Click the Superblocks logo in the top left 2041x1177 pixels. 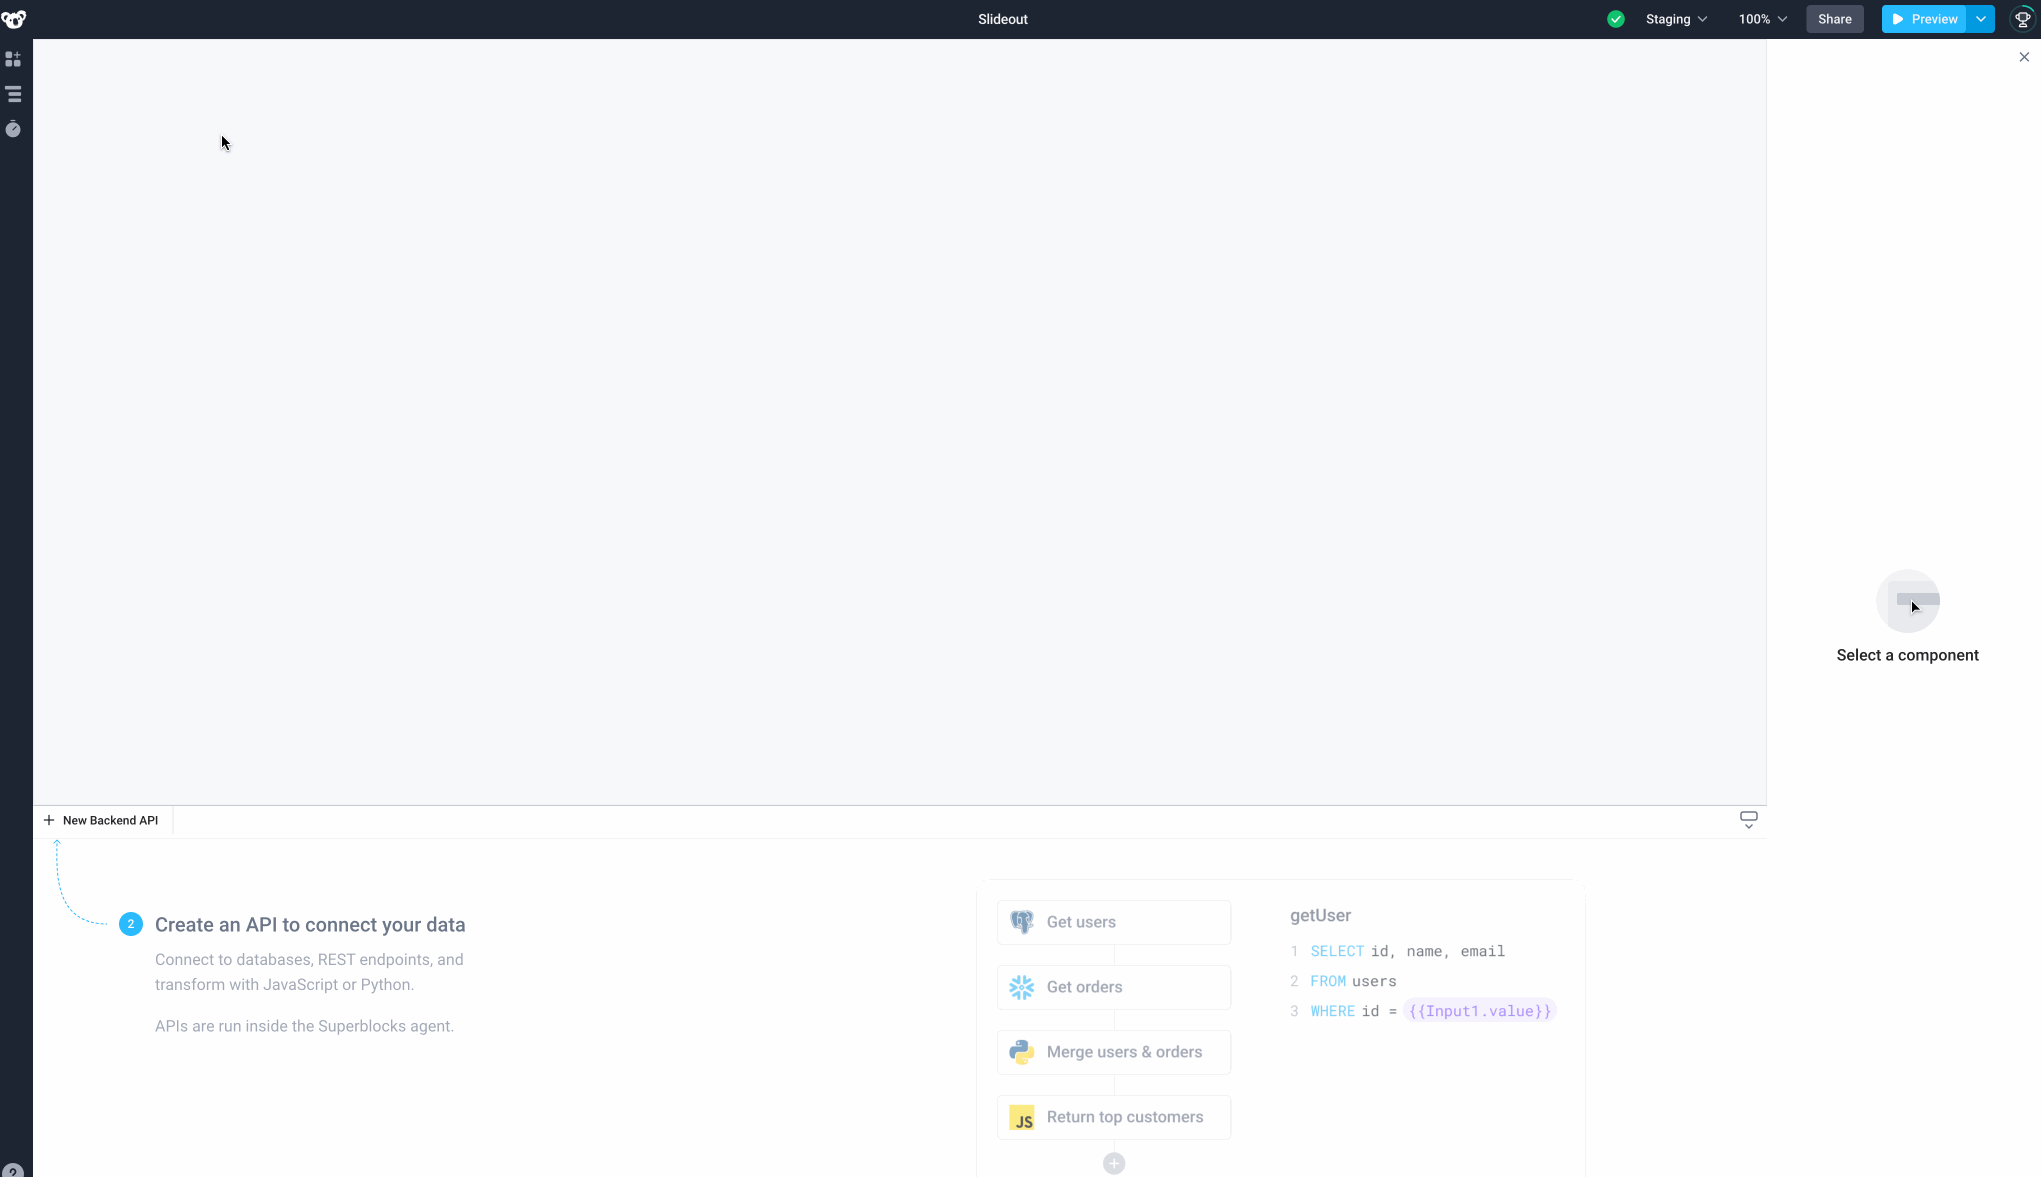[x=14, y=18]
